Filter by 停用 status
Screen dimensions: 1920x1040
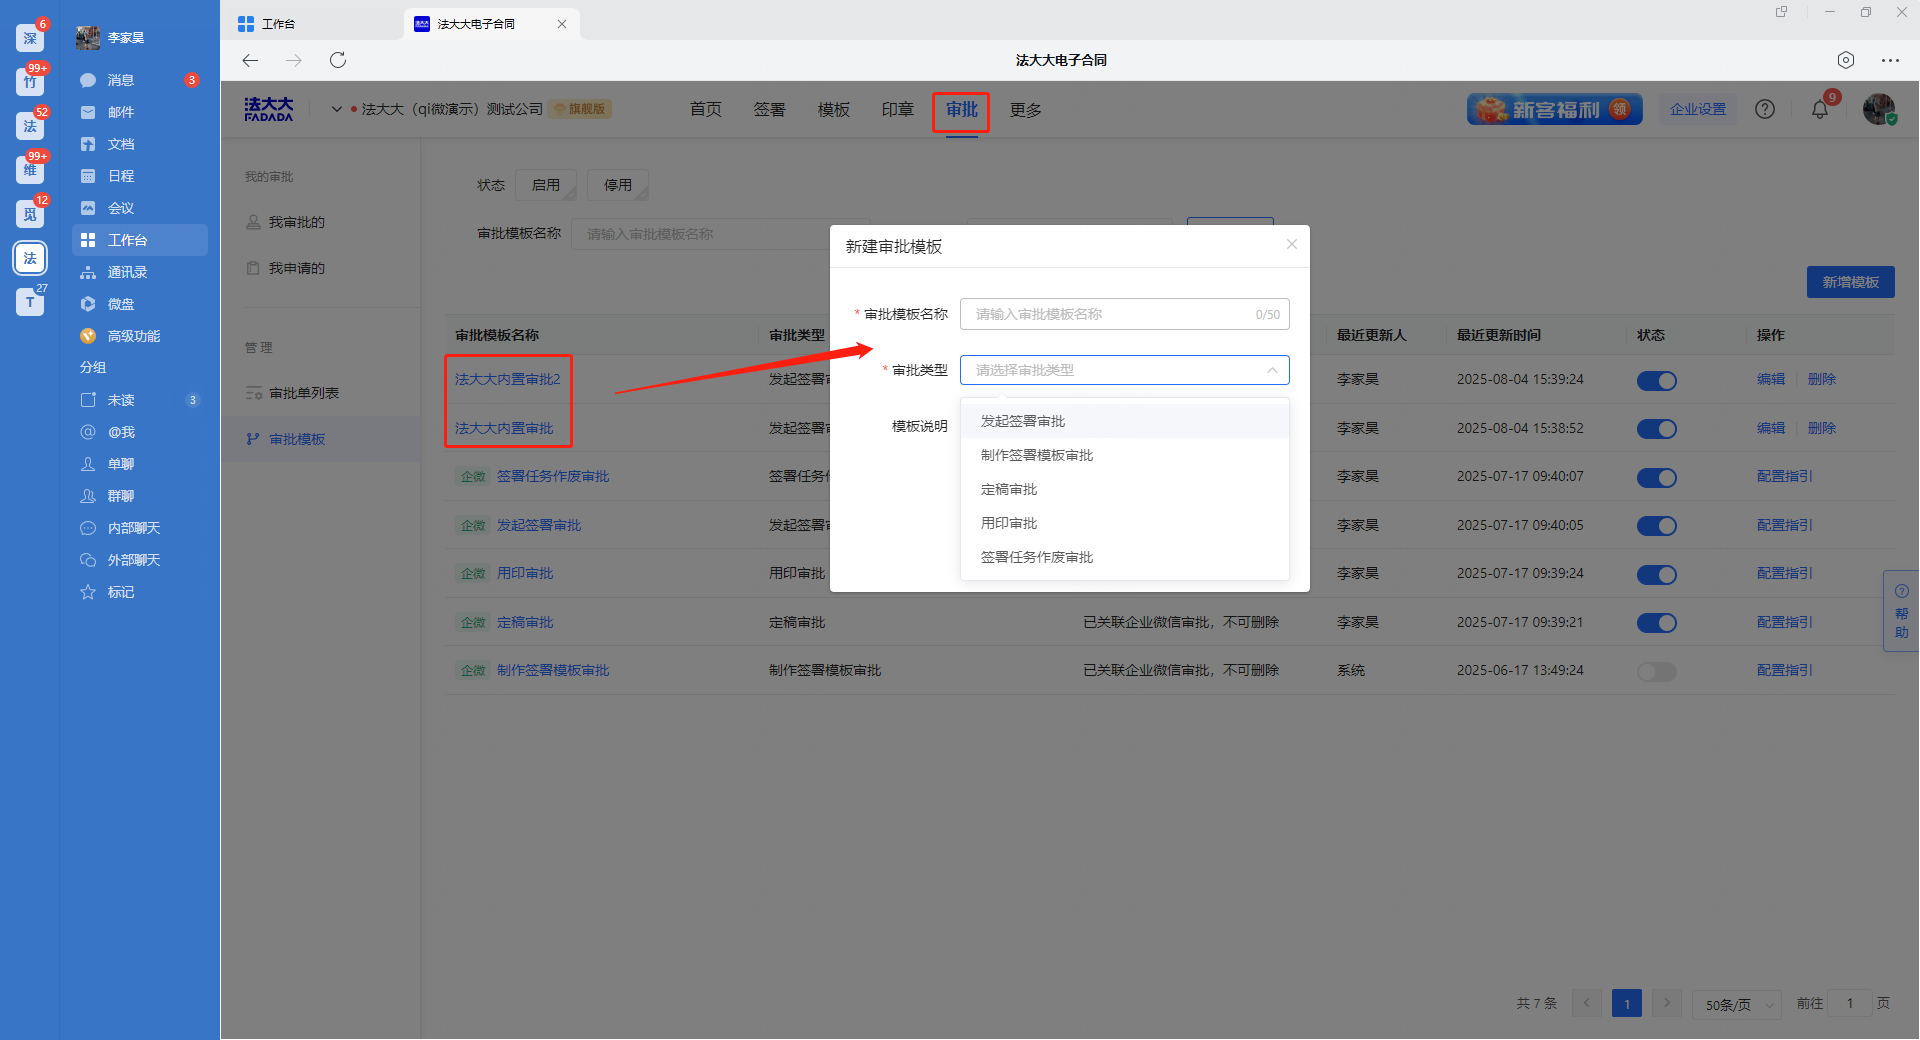618,185
